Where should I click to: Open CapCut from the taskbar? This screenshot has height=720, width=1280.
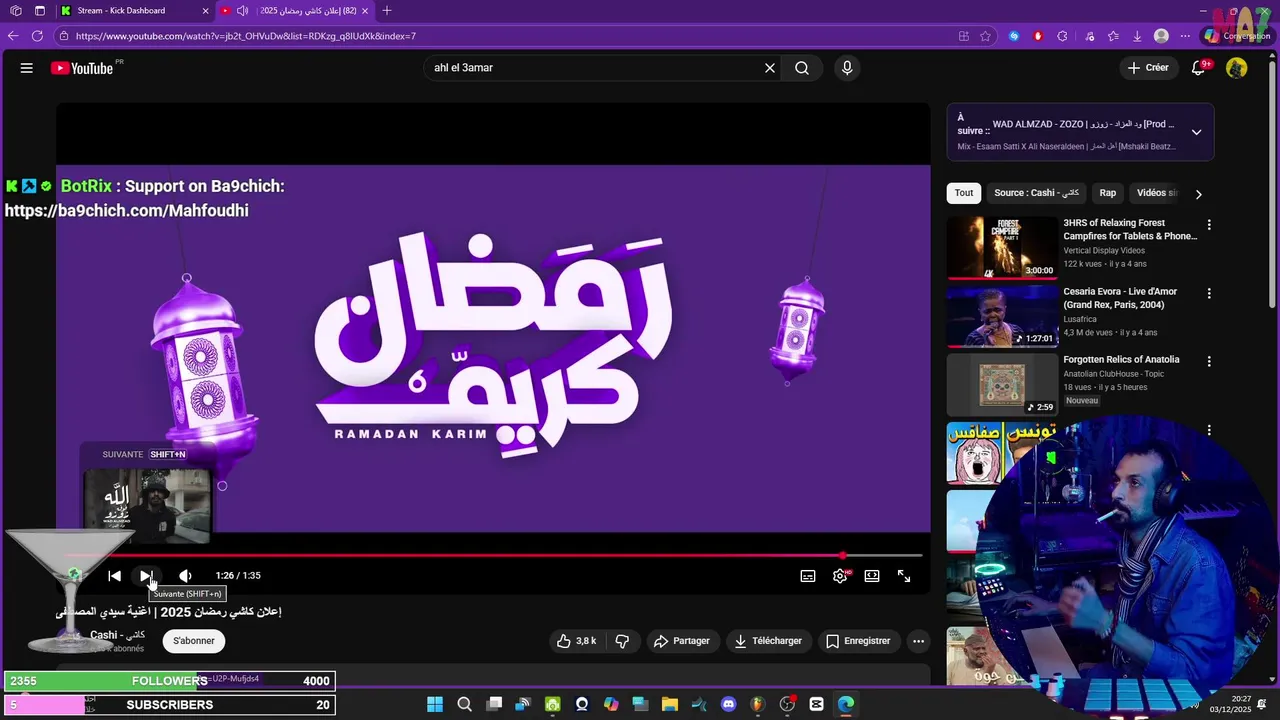(816, 704)
